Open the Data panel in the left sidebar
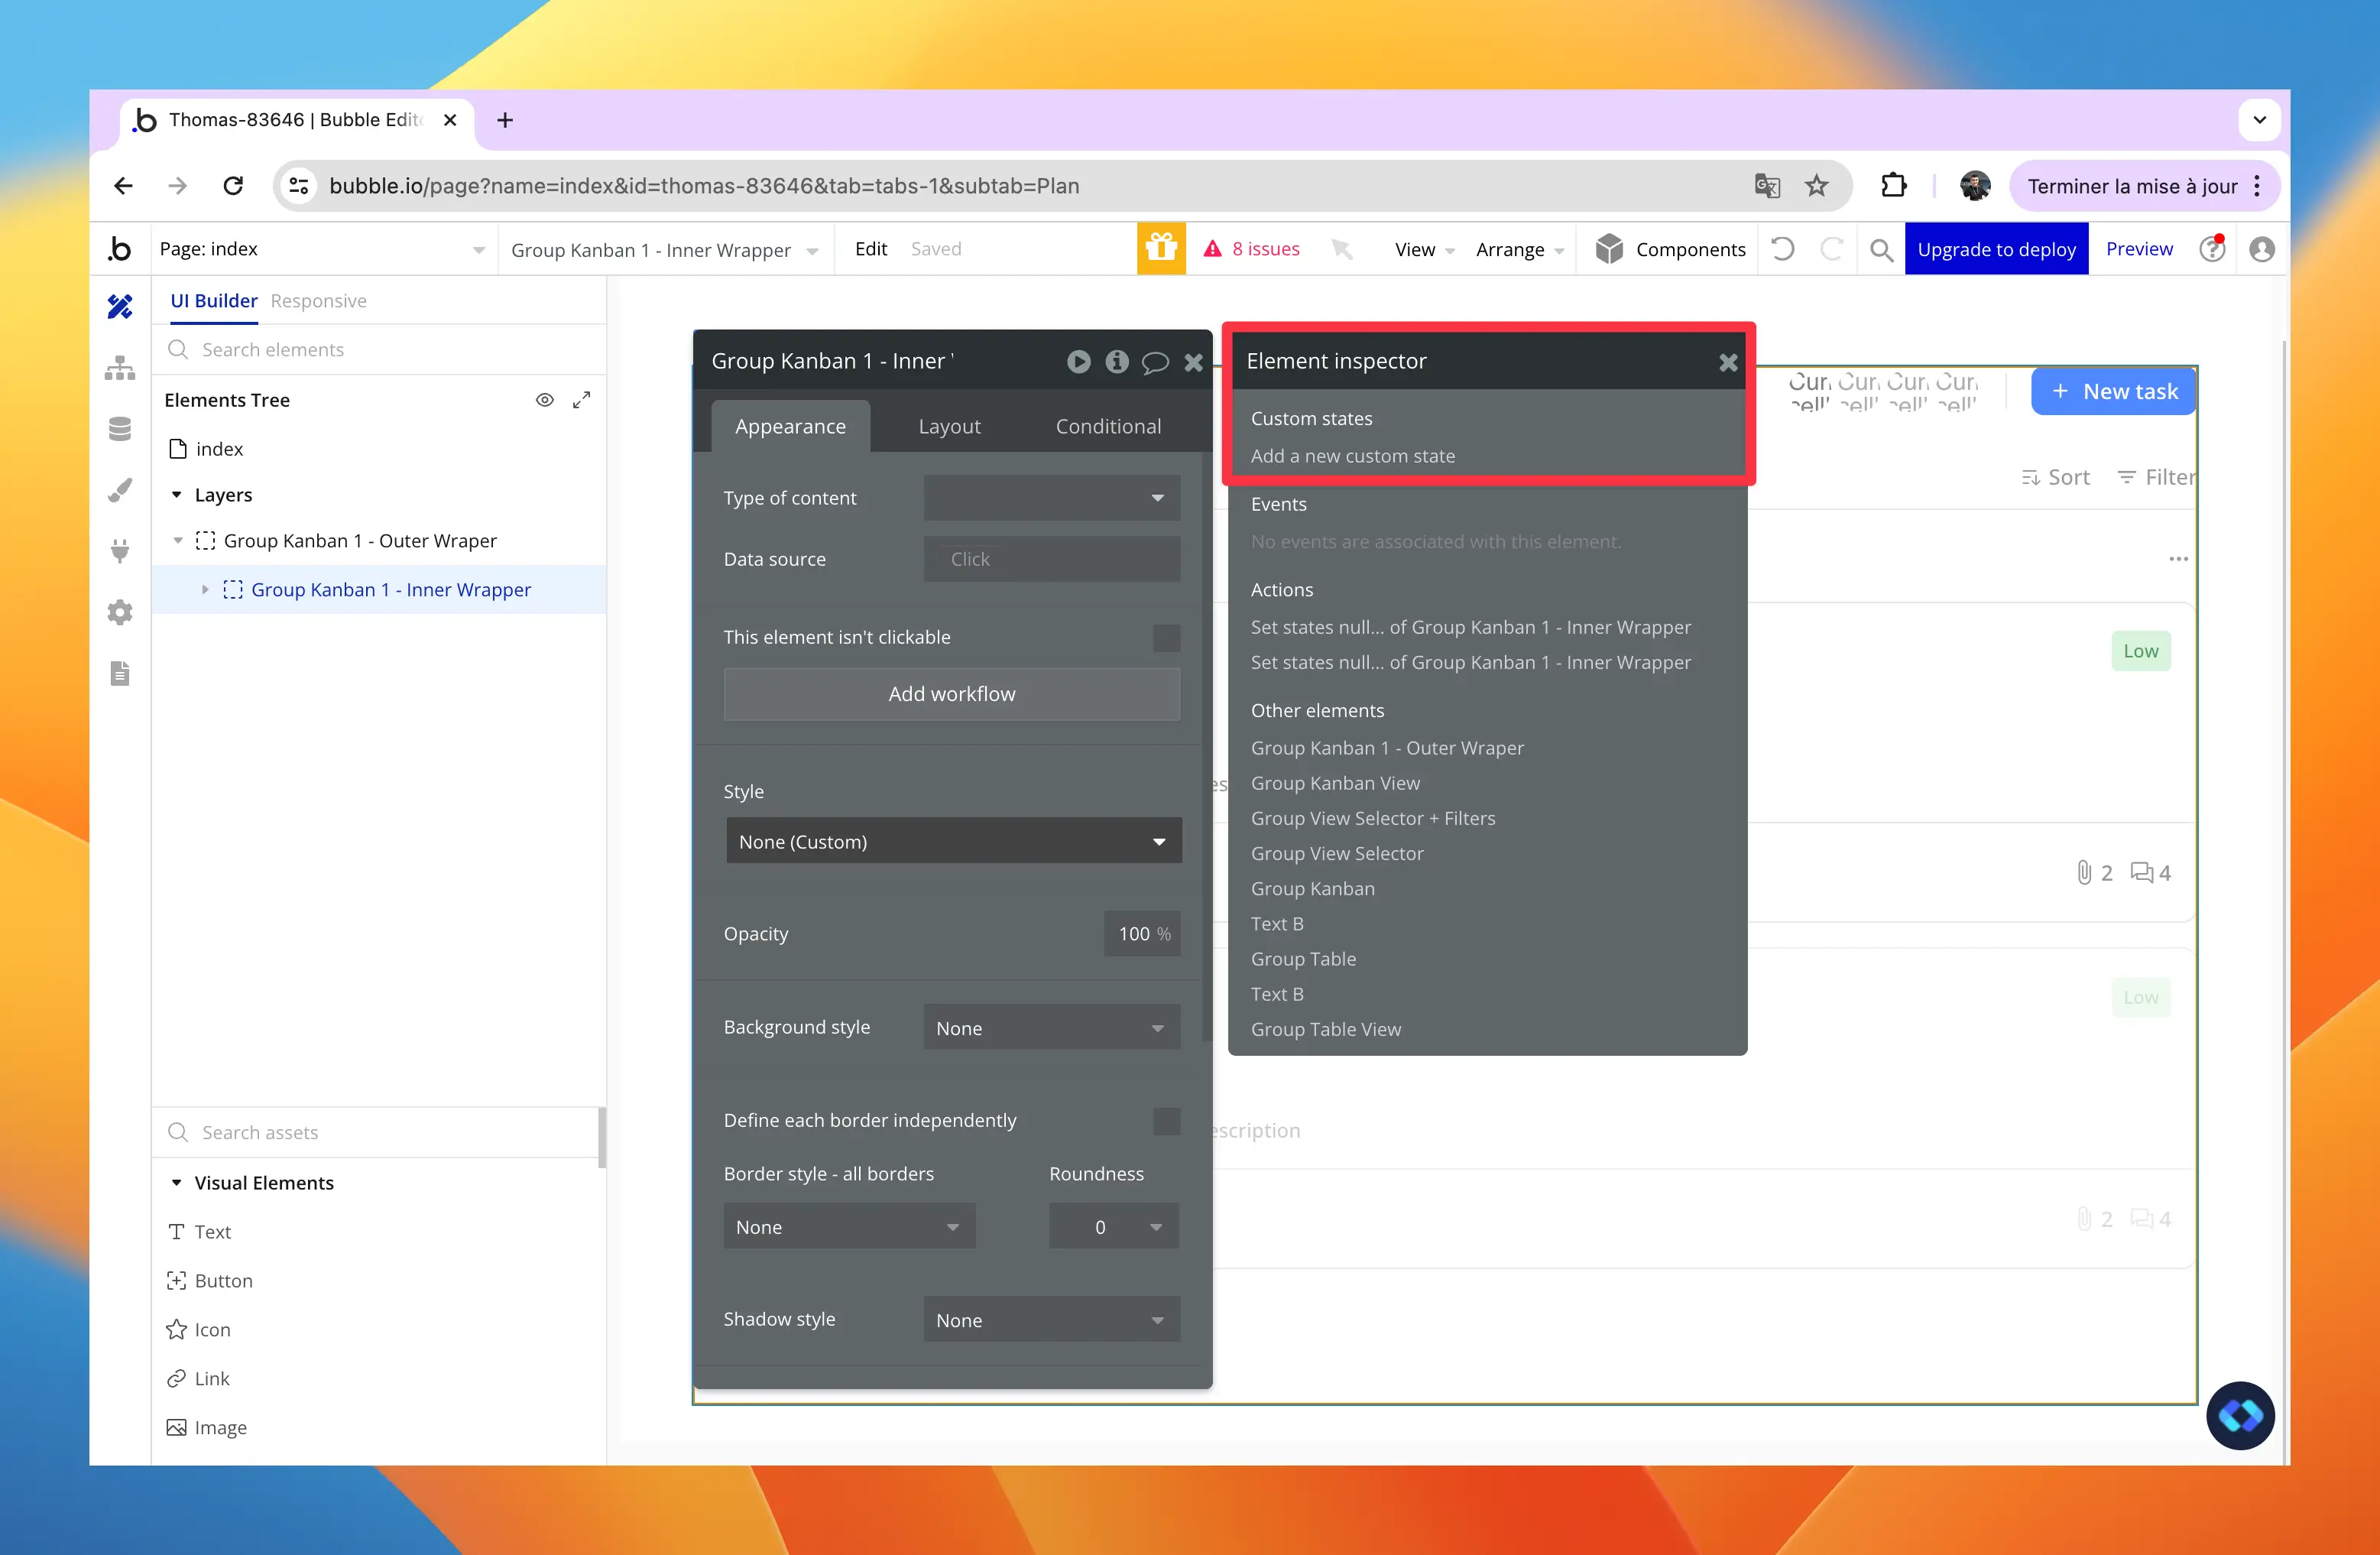 pos(120,428)
